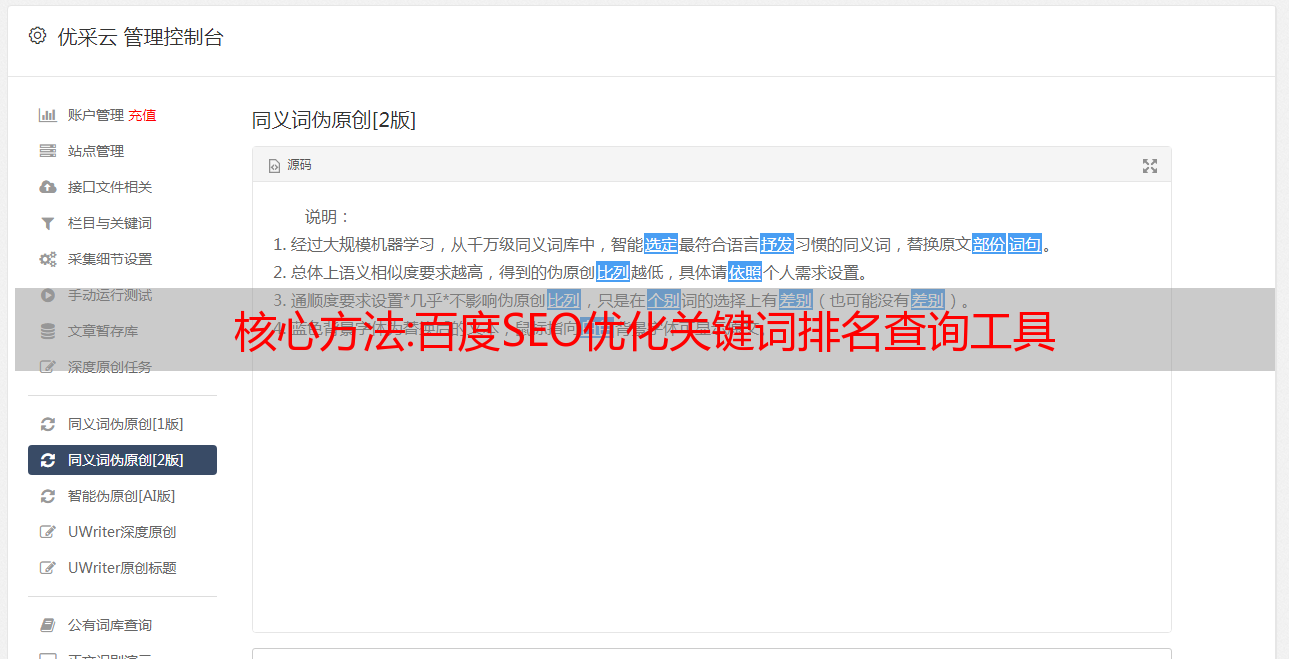The image size is (1289, 659).
Task: Open 账户管理 bar chart icon
Action: 47,115
